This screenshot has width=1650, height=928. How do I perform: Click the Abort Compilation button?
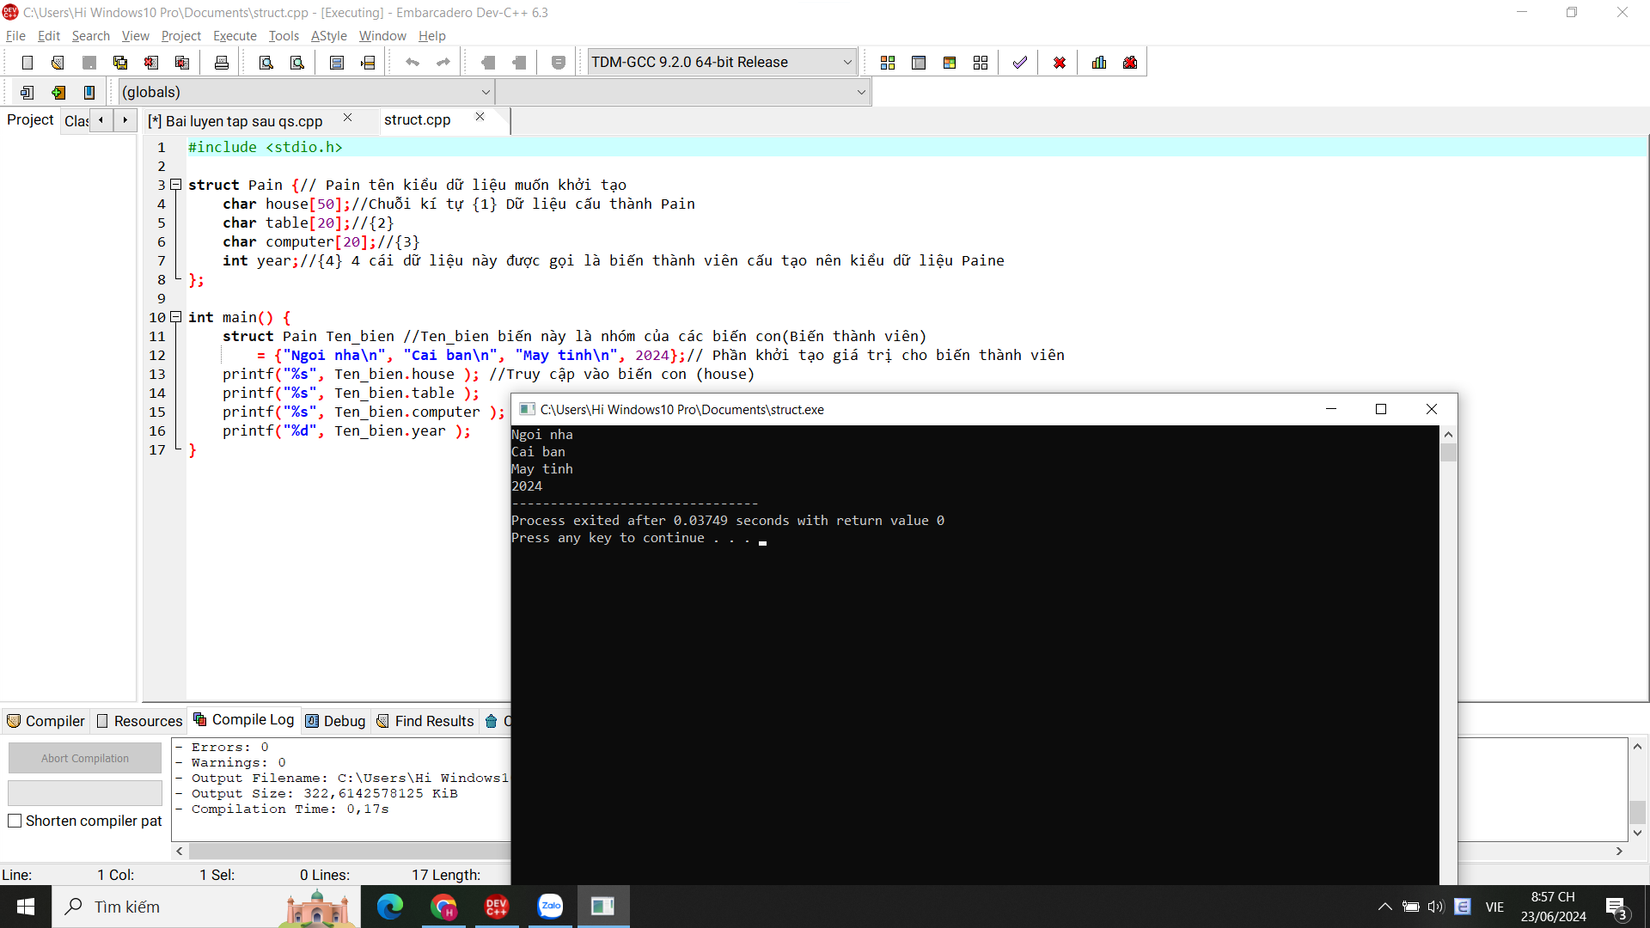85,758
